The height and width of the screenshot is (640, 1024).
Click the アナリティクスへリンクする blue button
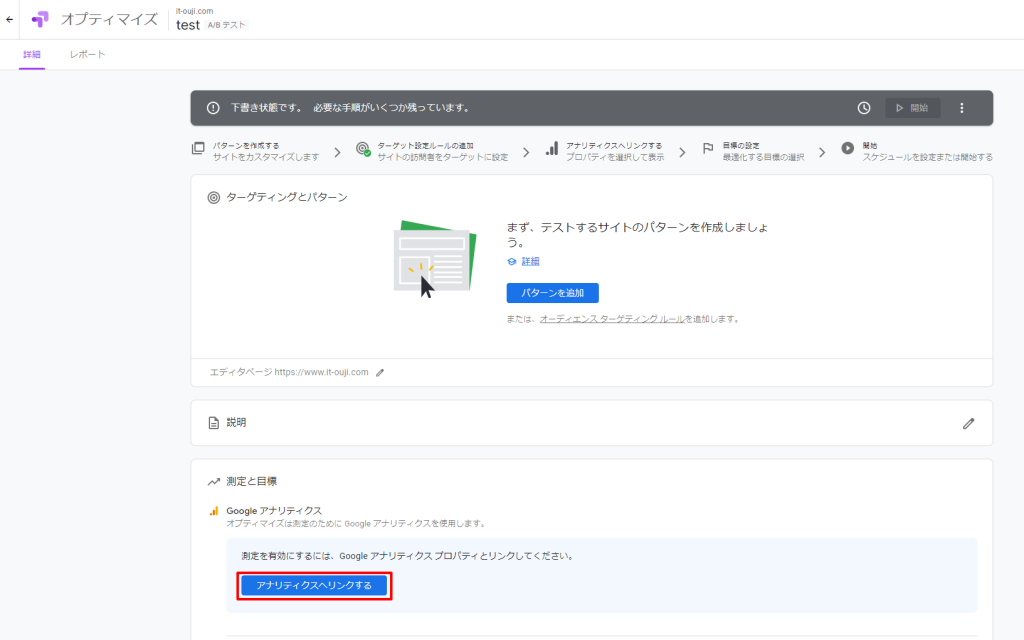[x=314, y=585]
